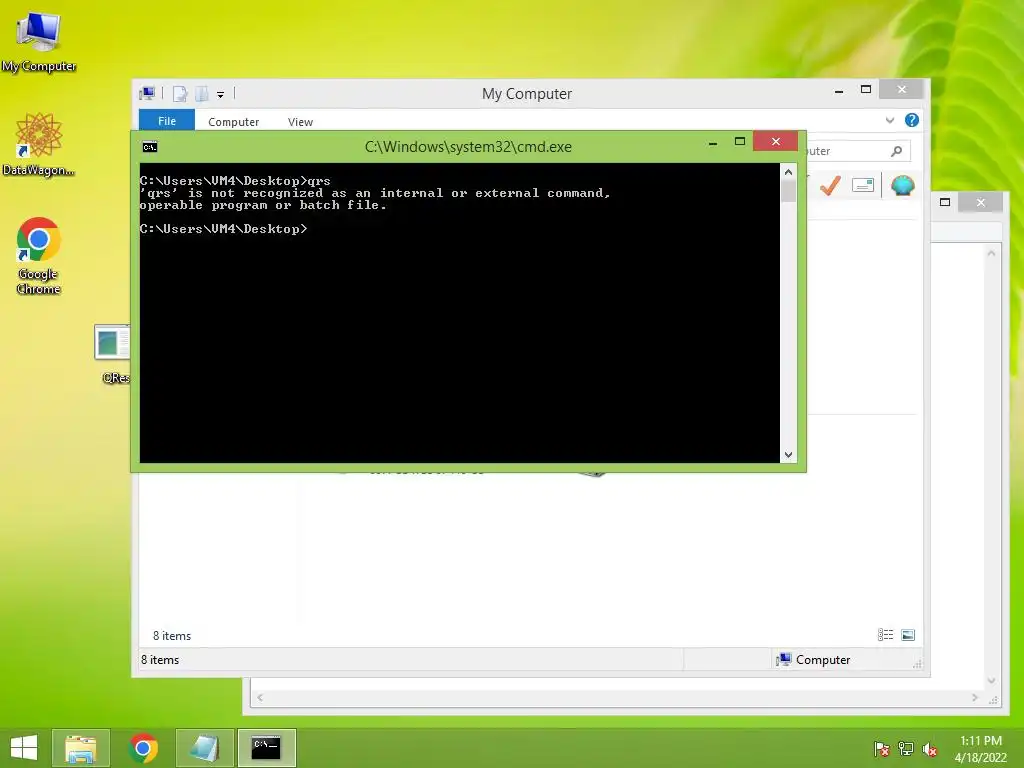1024x768 pixels.
Task: Click back window scroll-right arrow
Action: coord(975,697)
